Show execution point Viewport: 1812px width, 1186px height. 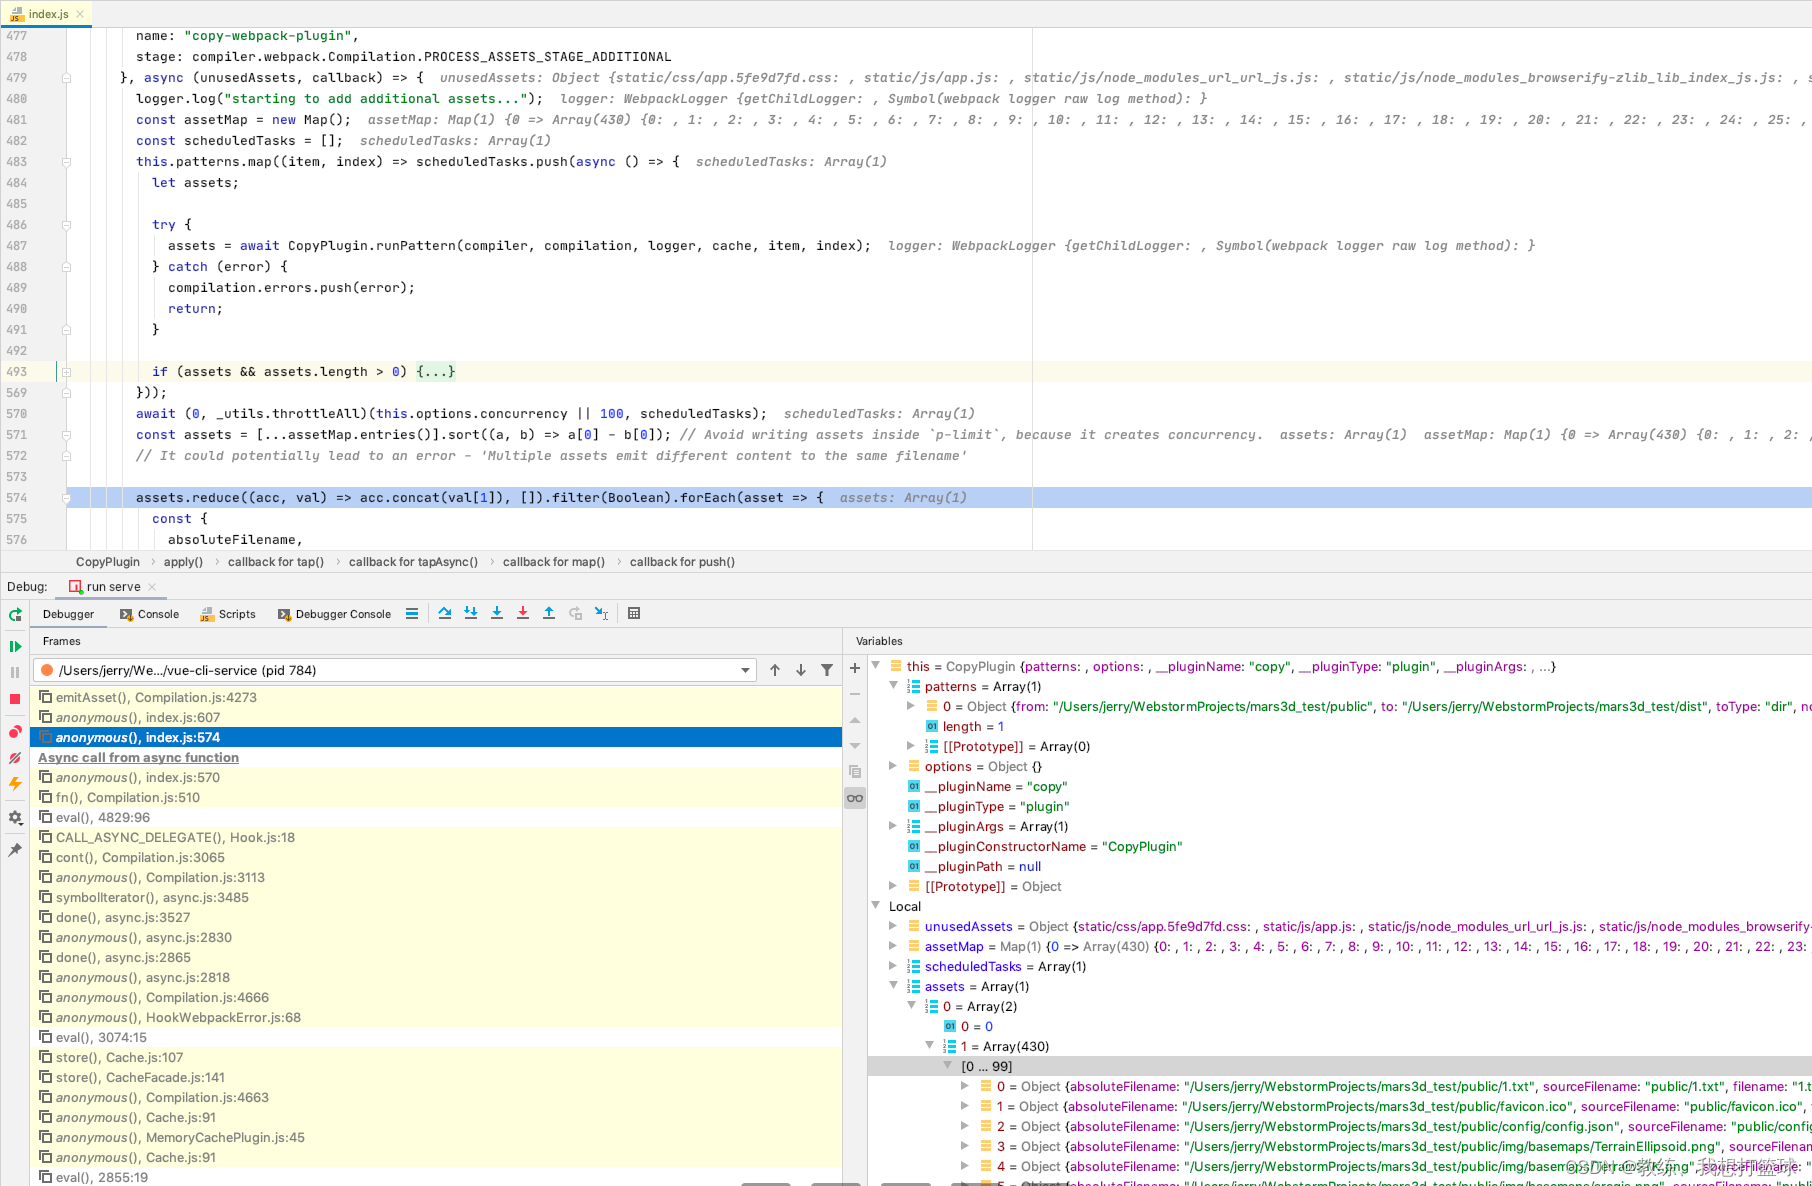point(412,614)
